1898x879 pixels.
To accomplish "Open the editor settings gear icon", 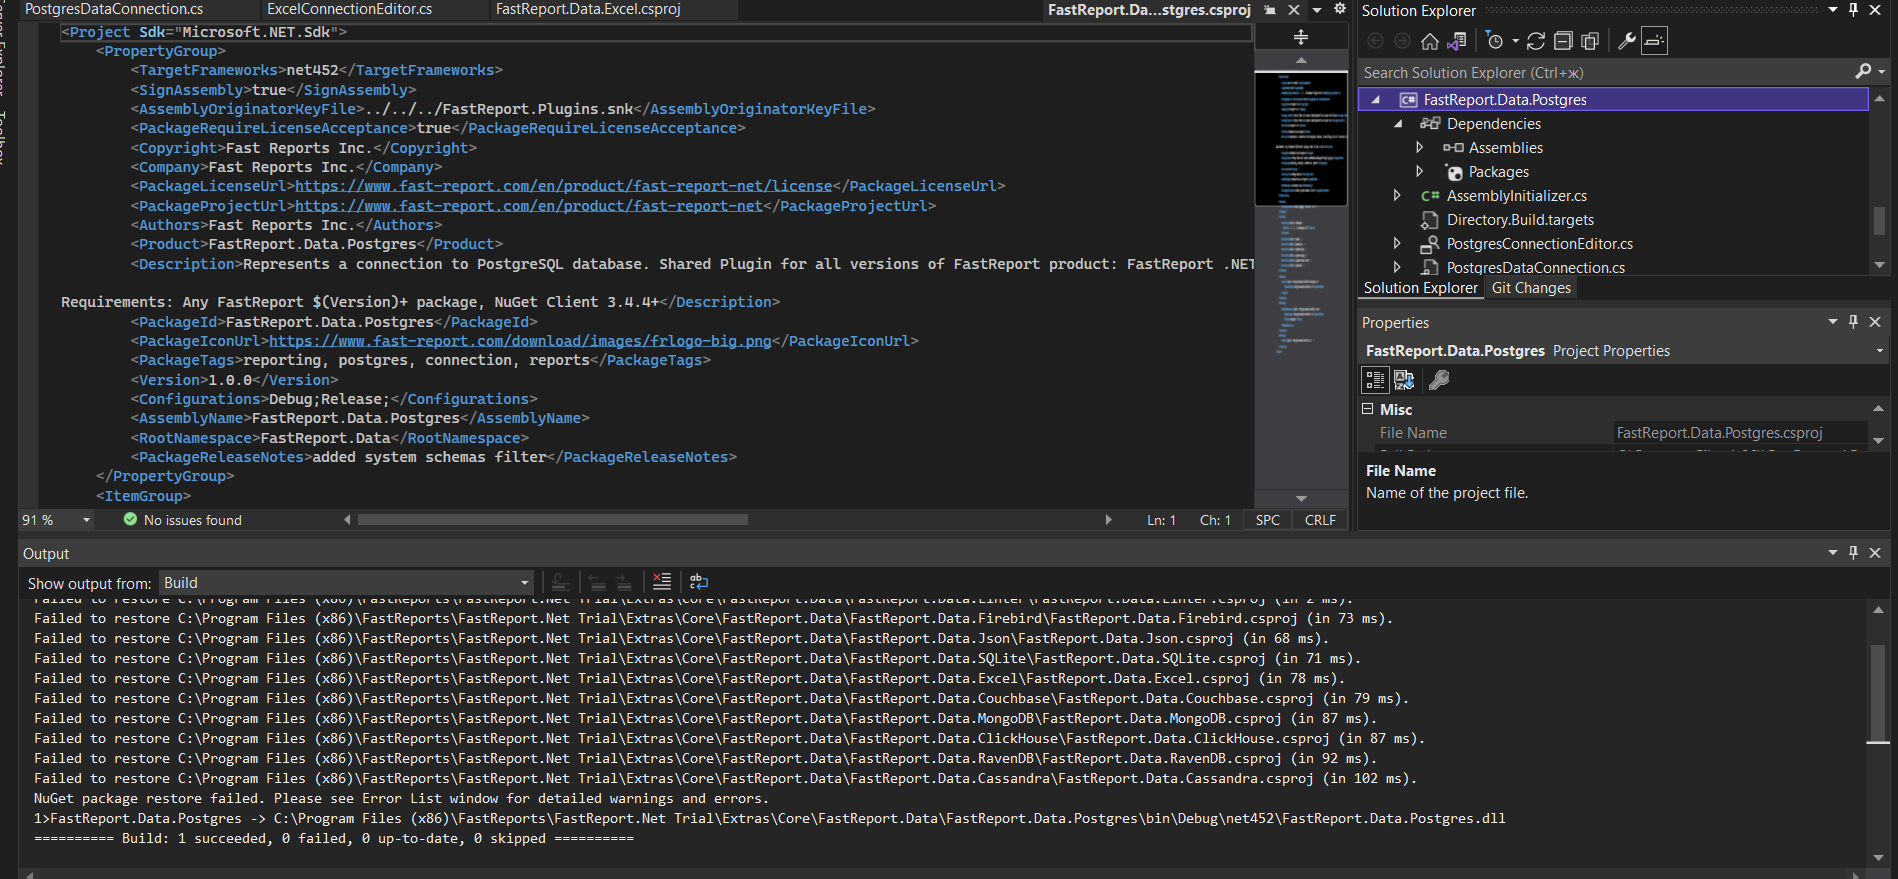I will [x=1340, y=9].
